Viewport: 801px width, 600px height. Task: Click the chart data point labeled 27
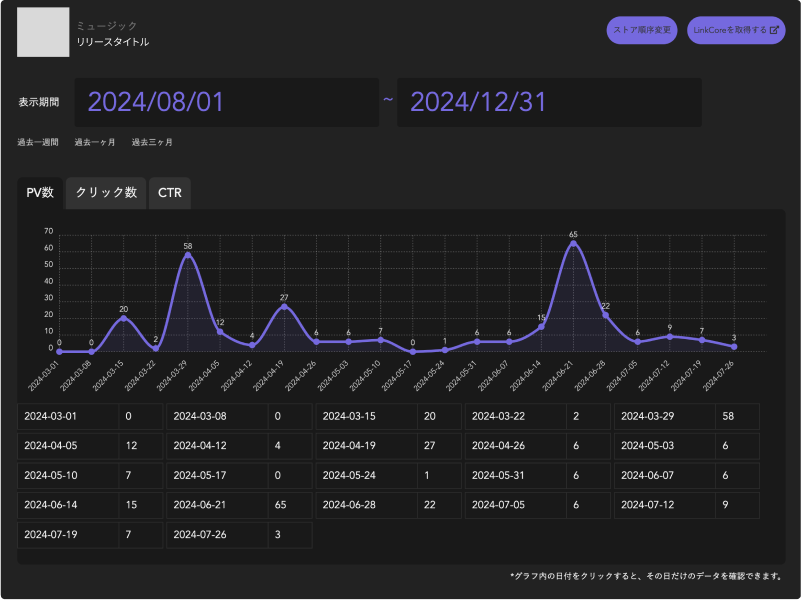tap(284, 306)
